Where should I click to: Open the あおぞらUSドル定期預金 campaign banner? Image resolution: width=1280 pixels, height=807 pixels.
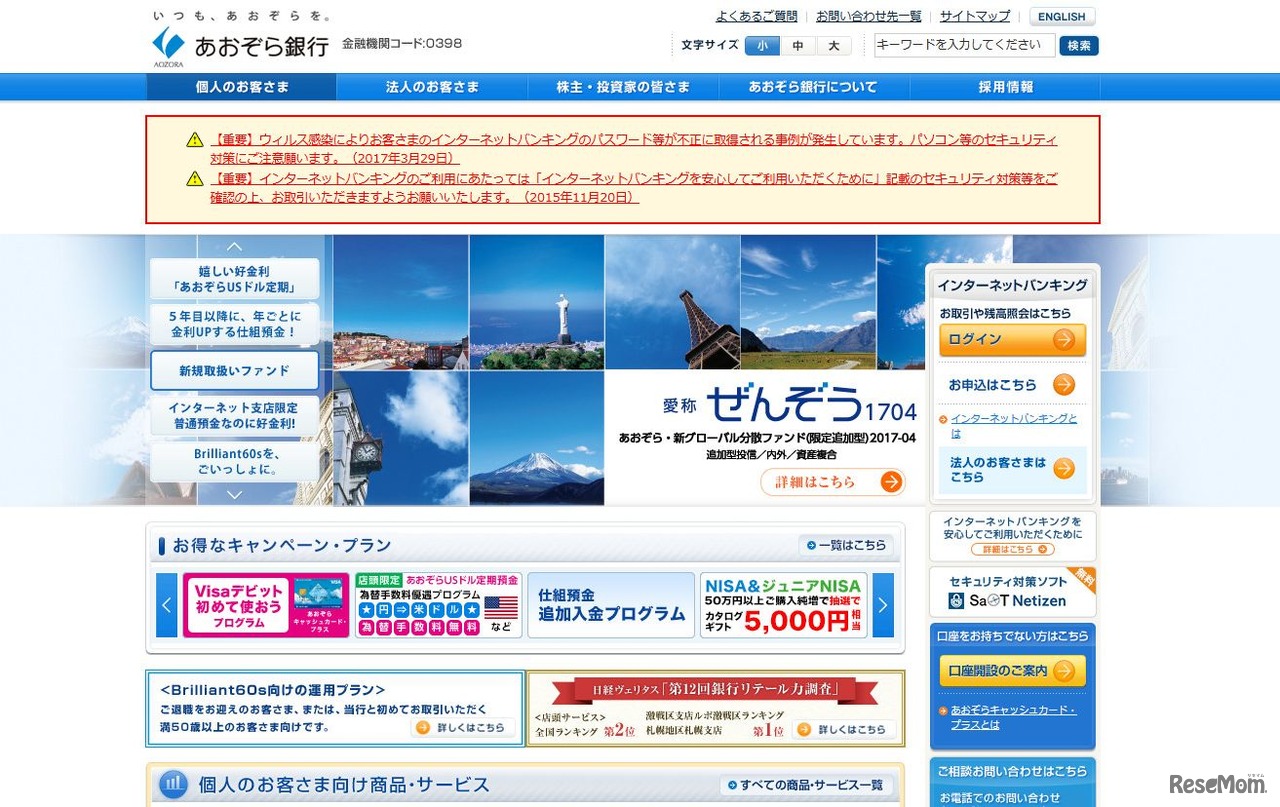438,605
